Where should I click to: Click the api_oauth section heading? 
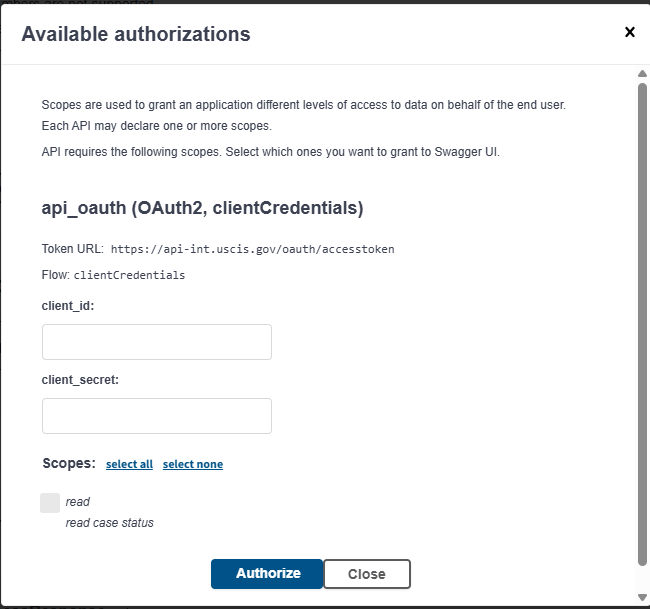click(202, 208)
